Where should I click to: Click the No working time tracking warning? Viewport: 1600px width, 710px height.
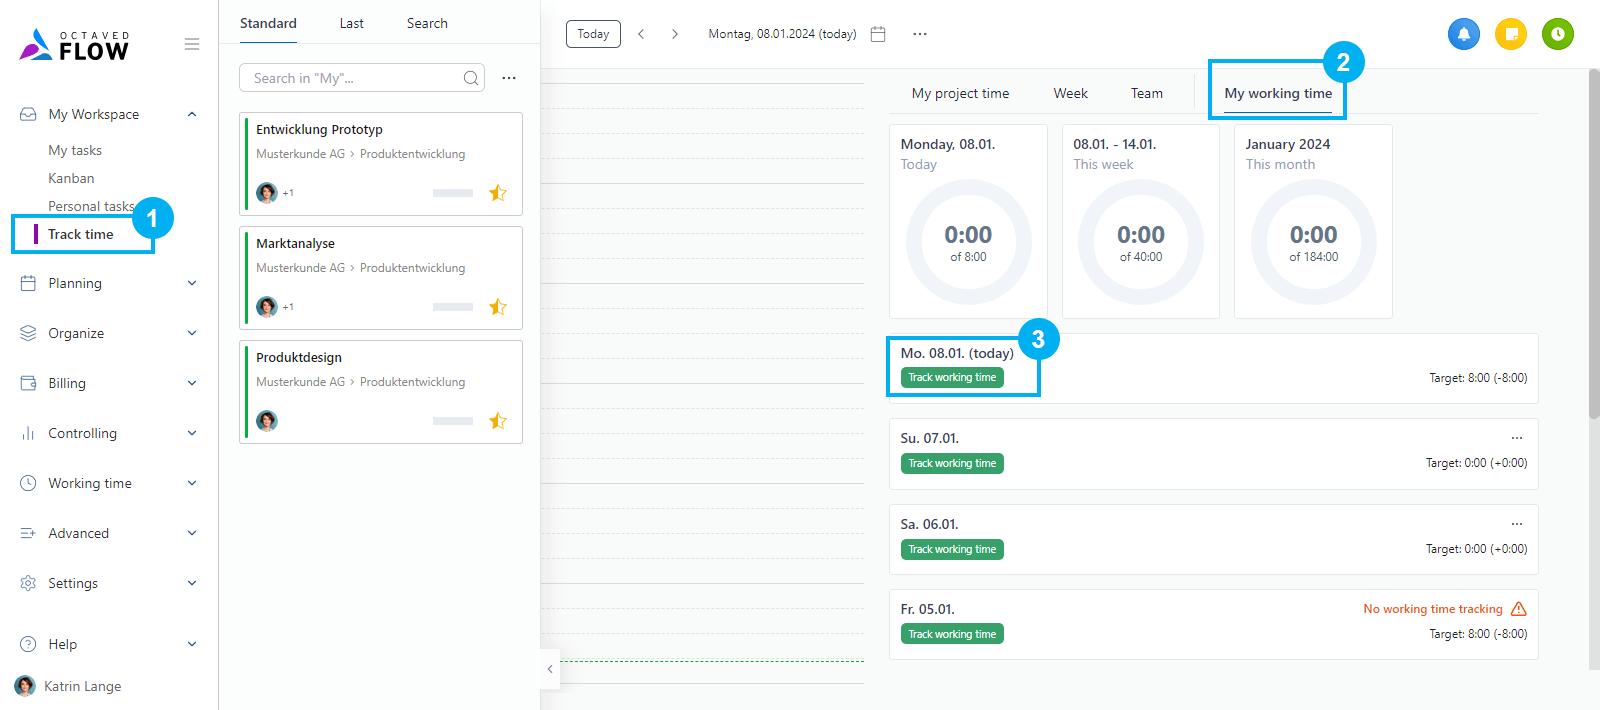(1433, 609)
